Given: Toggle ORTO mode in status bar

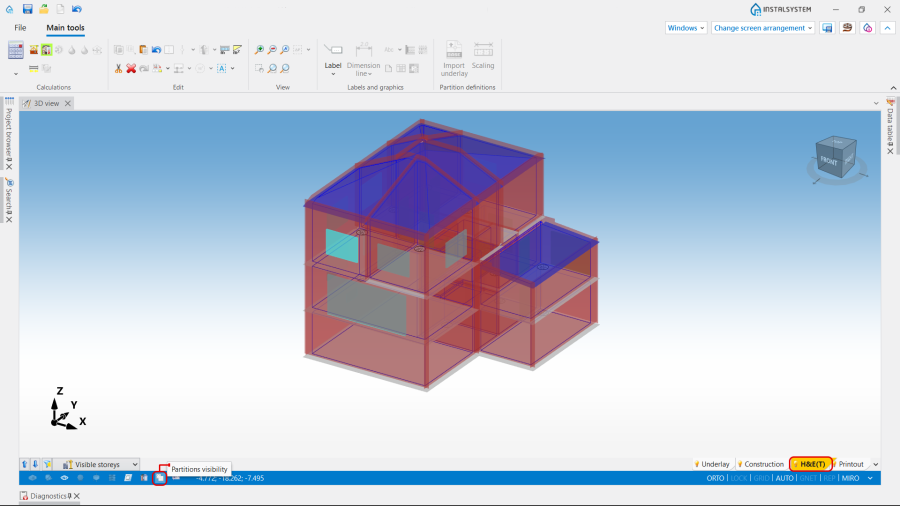Looking at the screenshot, I should coord(715,478).
